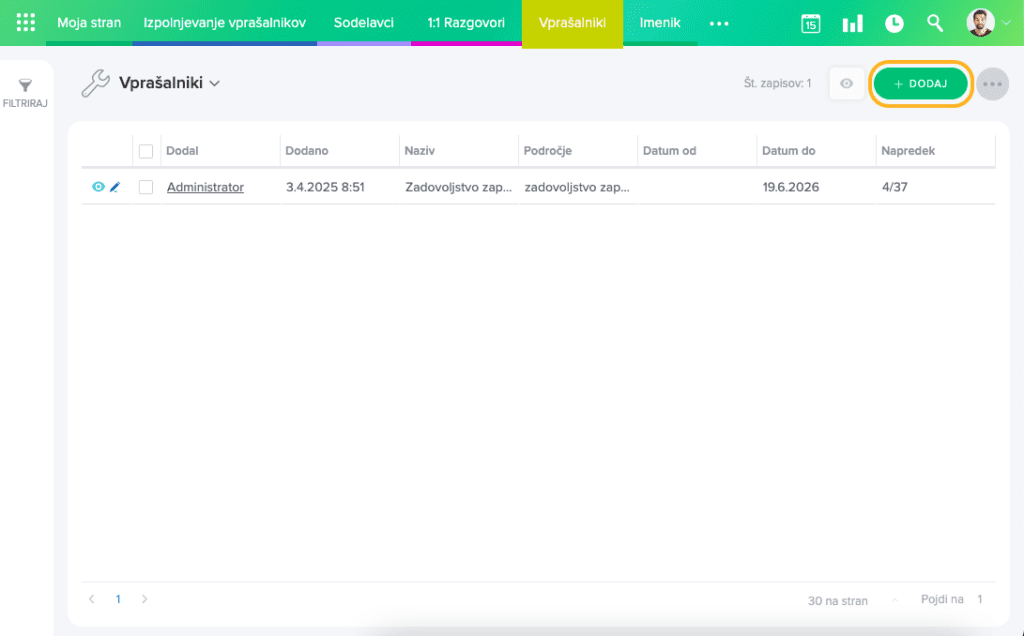View the row using blue eye icon
The width and height of the screenshot is (1024, 636).
point(98,187)
